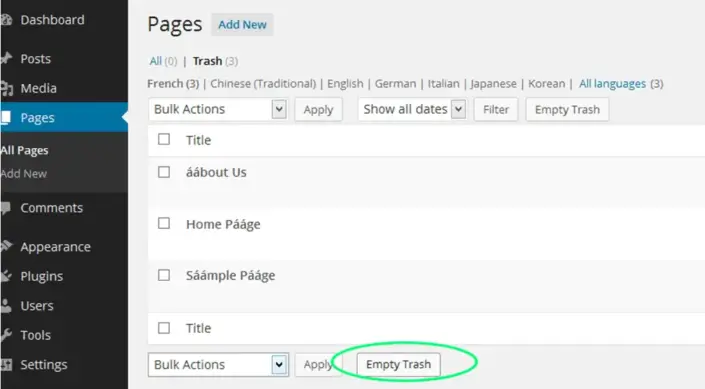The image size is (705, 389).
Task: Select the Plugins plug icon
Action: [5, 276]
